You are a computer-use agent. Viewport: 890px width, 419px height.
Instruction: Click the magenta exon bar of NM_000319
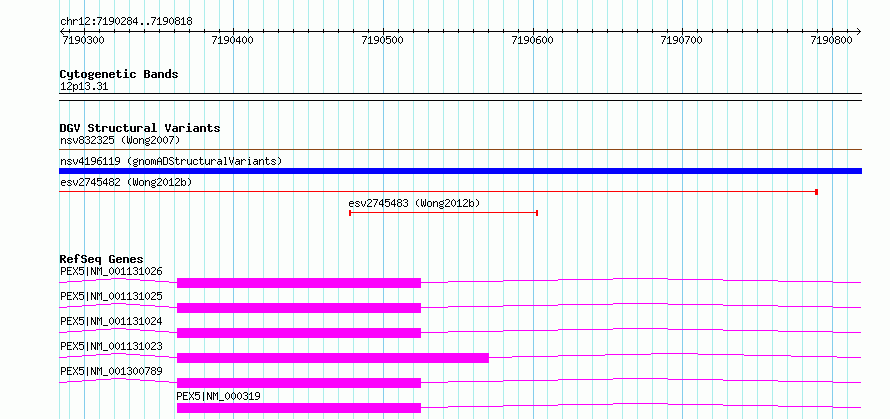point(299,408)
